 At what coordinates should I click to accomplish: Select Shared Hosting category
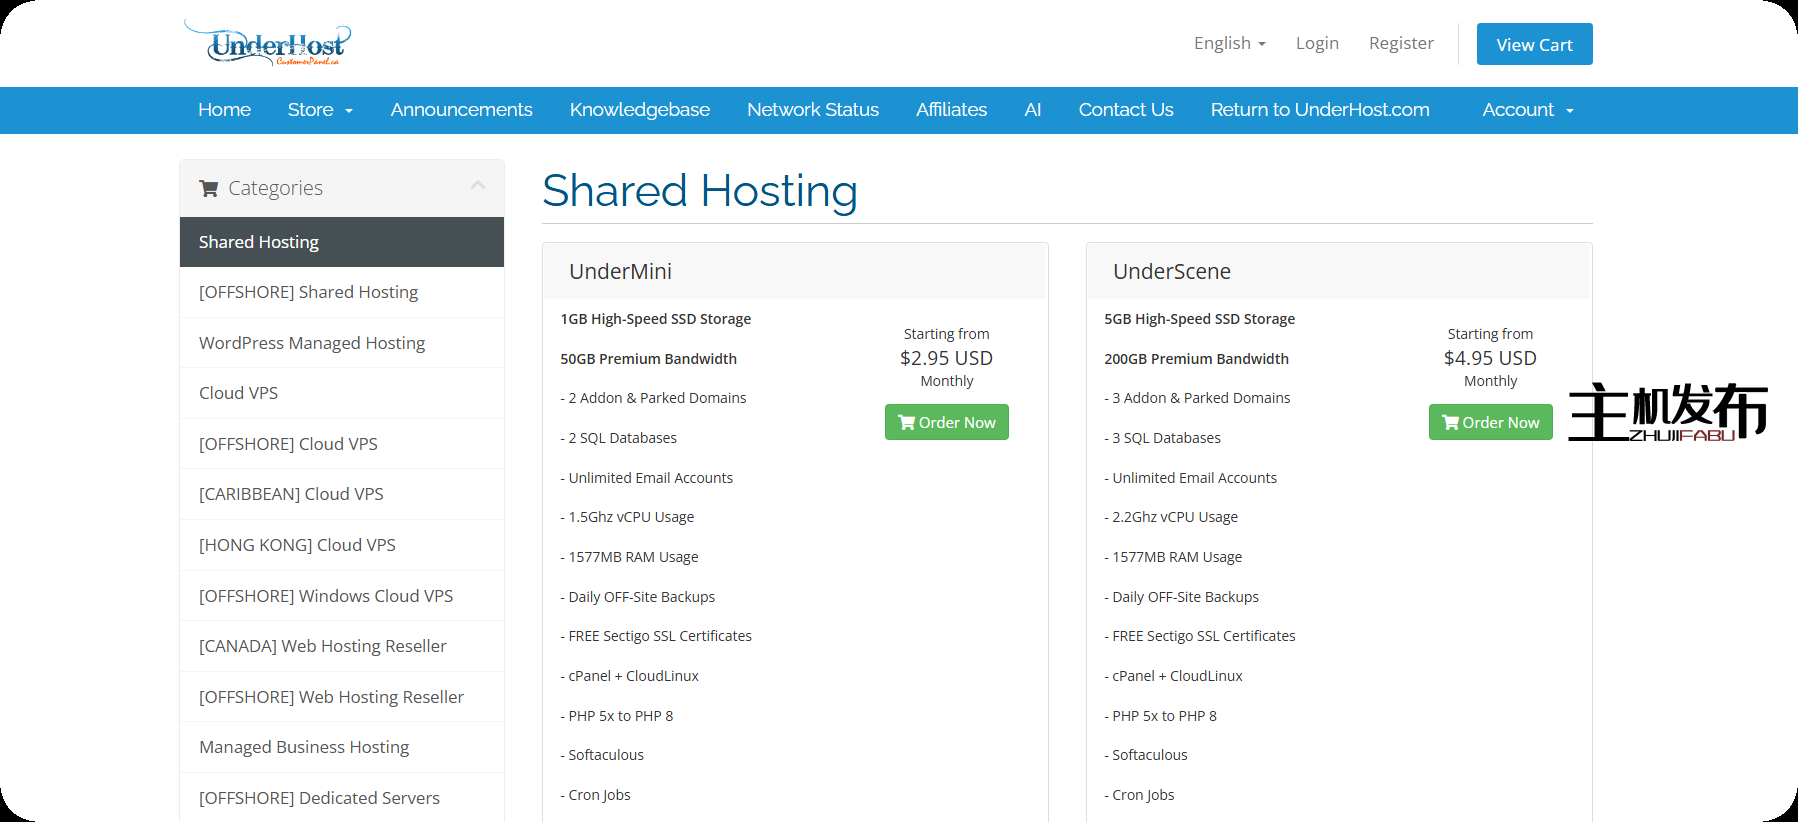pos(342,242)
